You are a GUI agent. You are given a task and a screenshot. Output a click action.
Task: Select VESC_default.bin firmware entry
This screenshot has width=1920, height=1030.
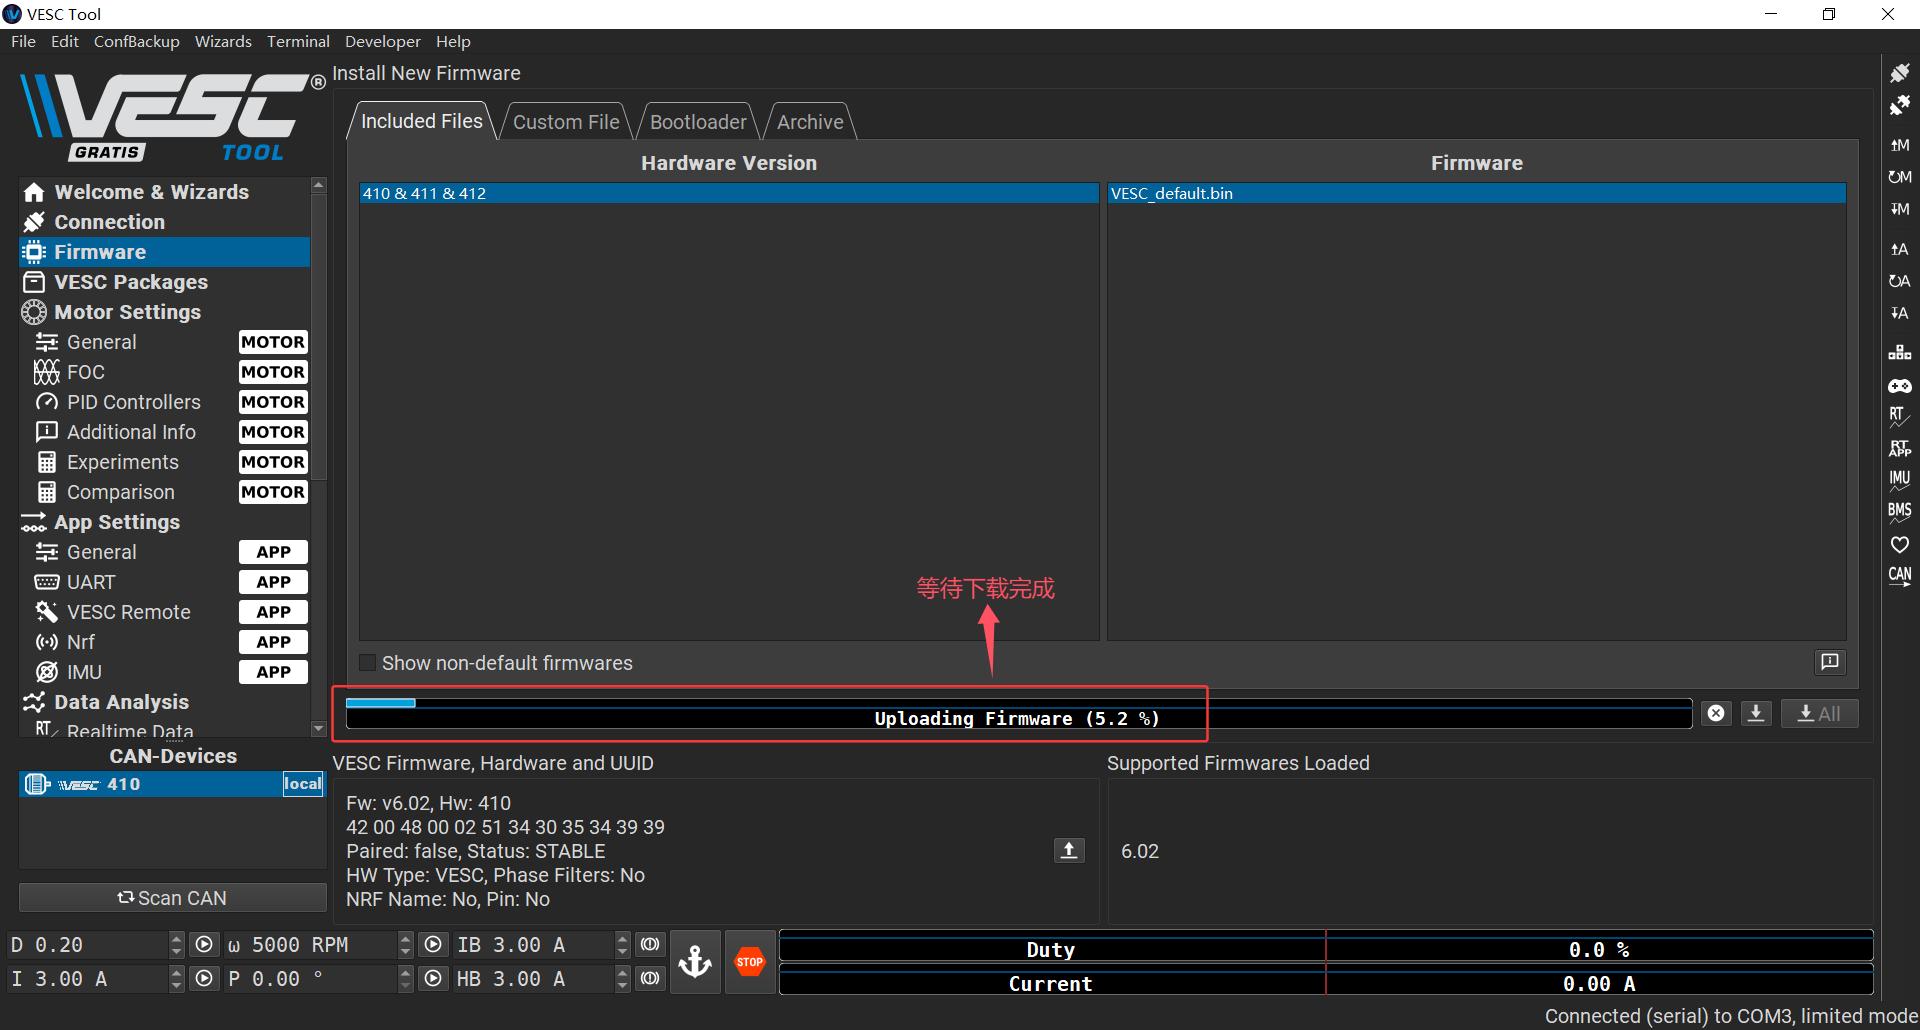pyautogui.click(x=1476, y=193)
